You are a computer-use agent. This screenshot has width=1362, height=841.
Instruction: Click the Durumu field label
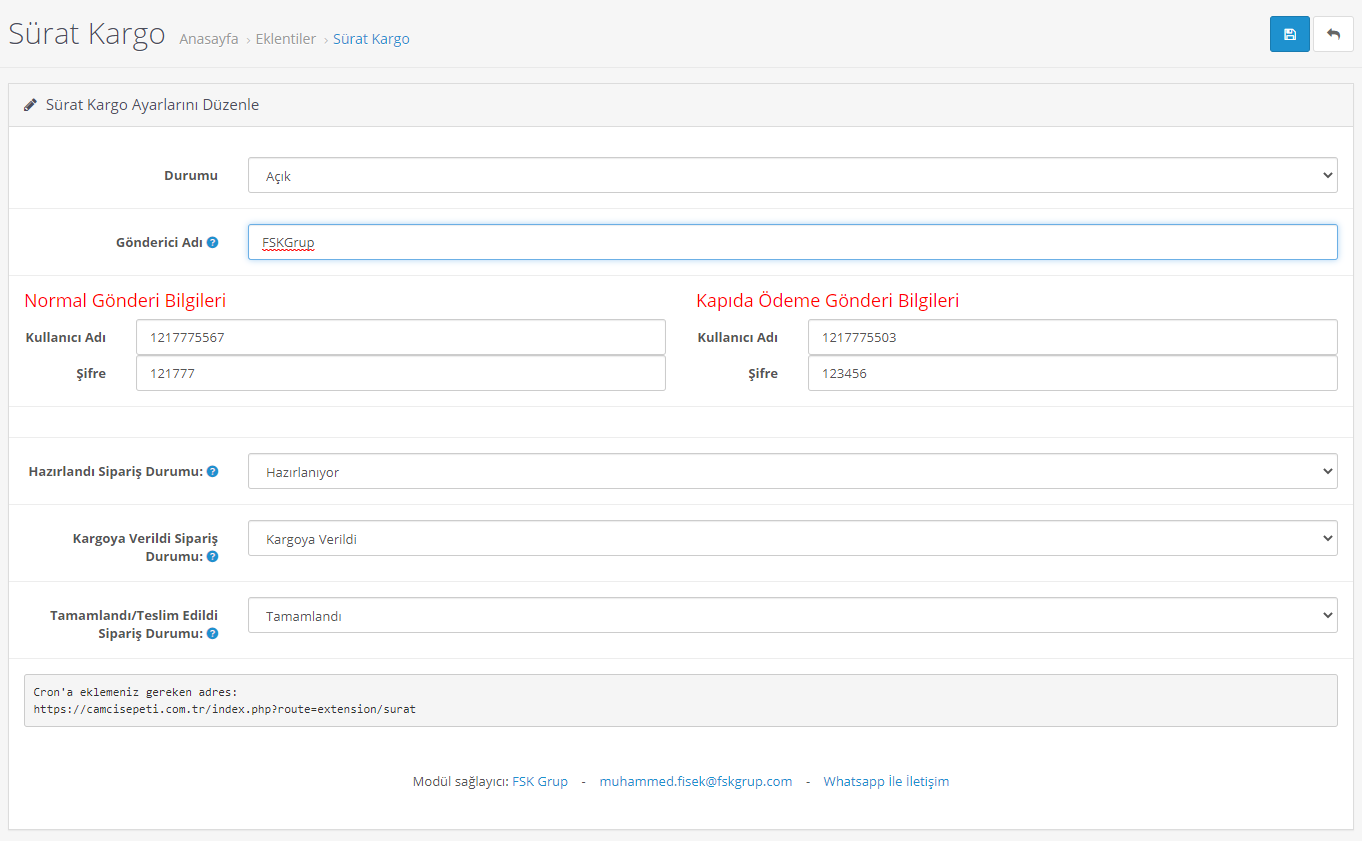tap(191, 175)
